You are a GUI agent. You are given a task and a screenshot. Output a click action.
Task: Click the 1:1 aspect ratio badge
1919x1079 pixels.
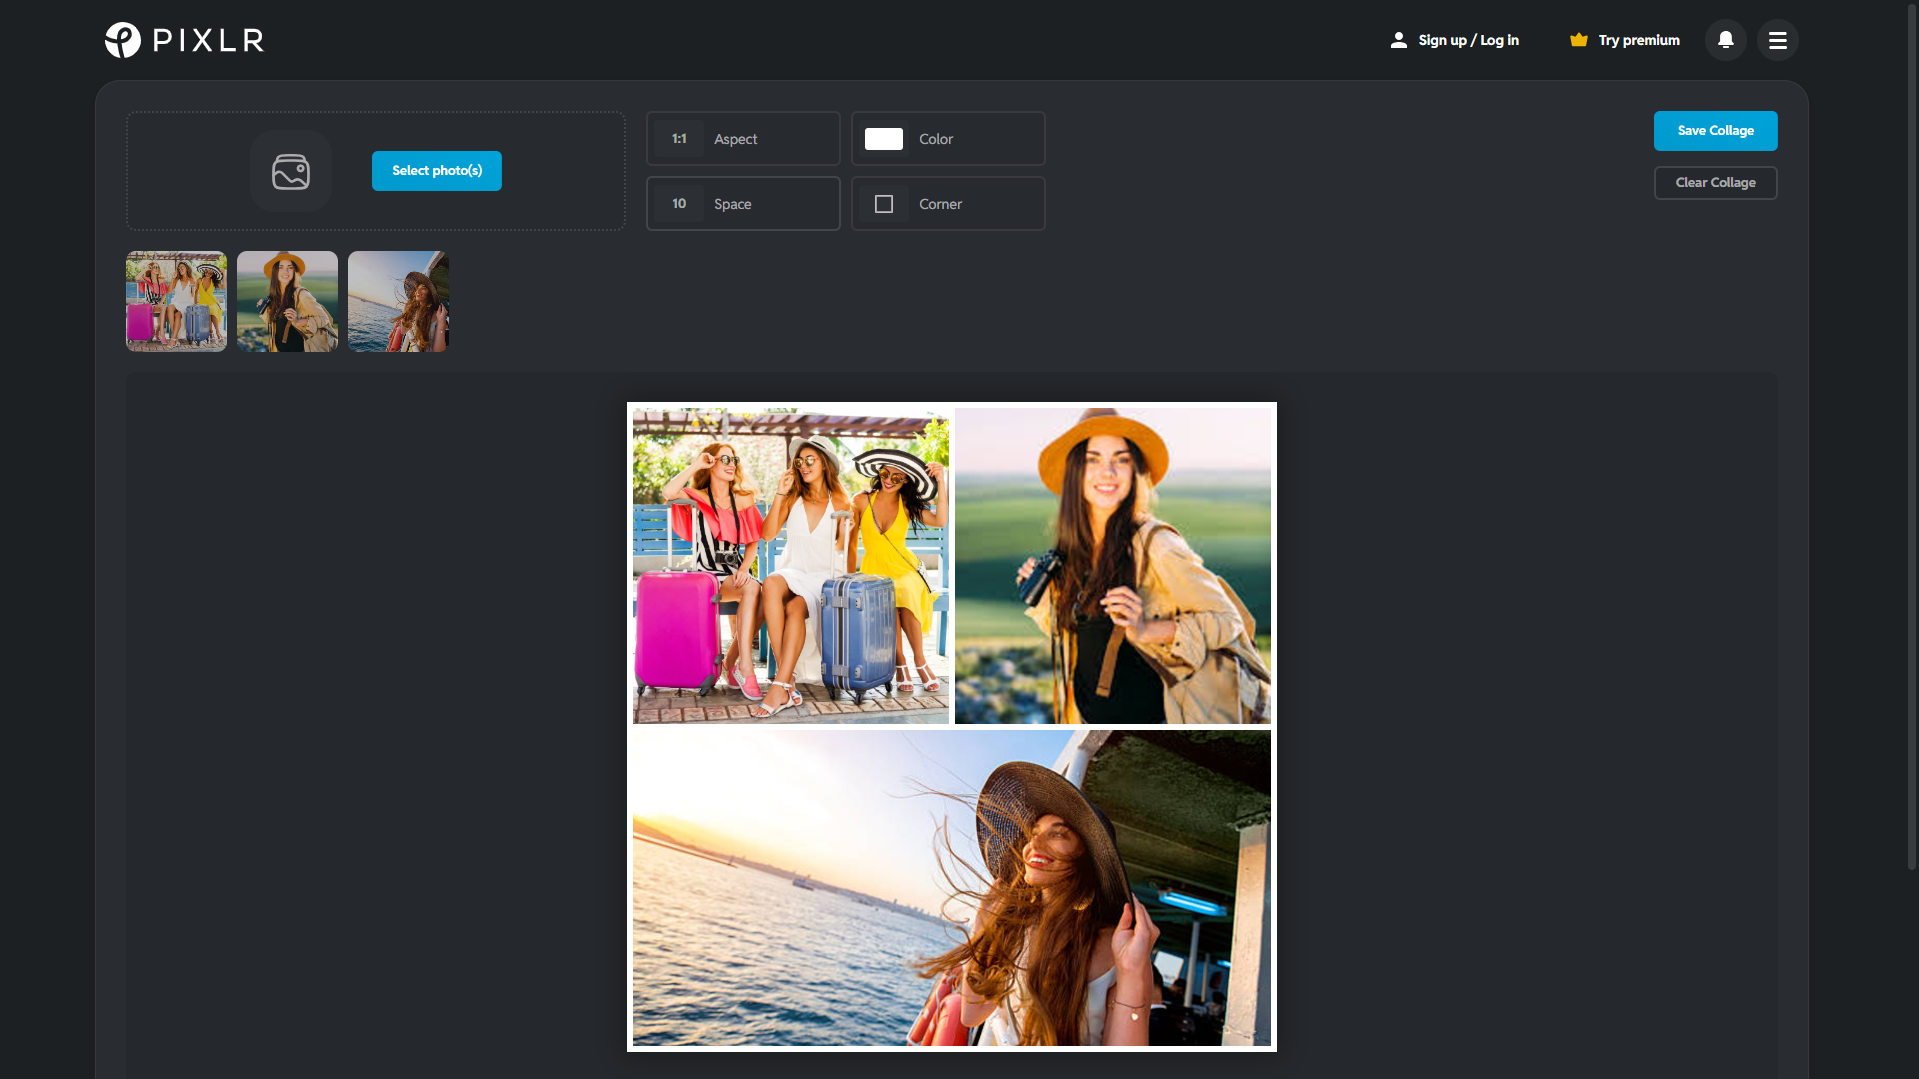pyautogui.click(x=679, y=139)
